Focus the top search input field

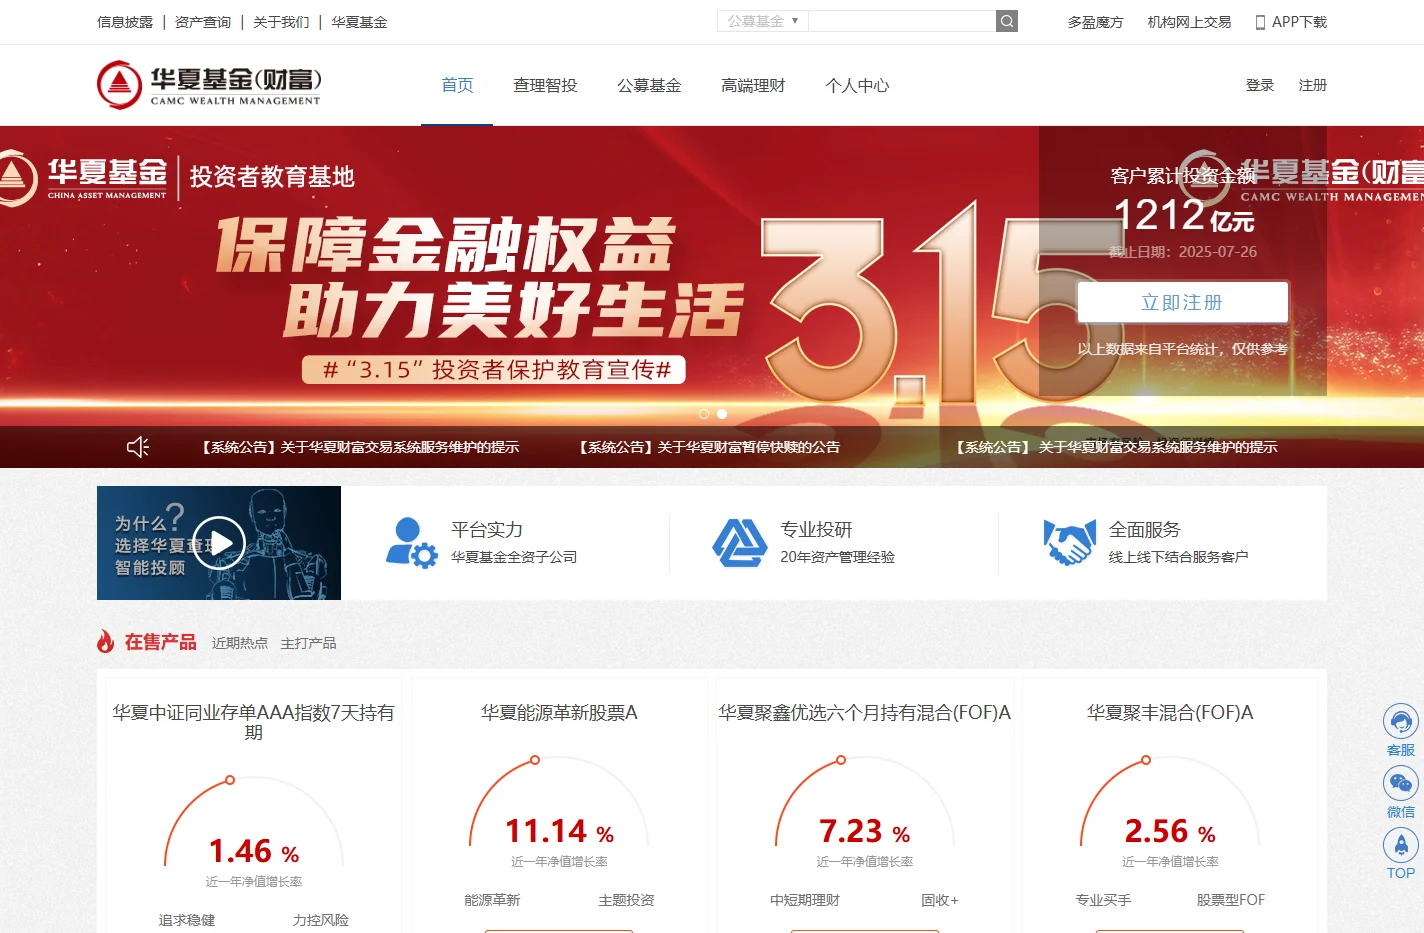tap(902, 21)
